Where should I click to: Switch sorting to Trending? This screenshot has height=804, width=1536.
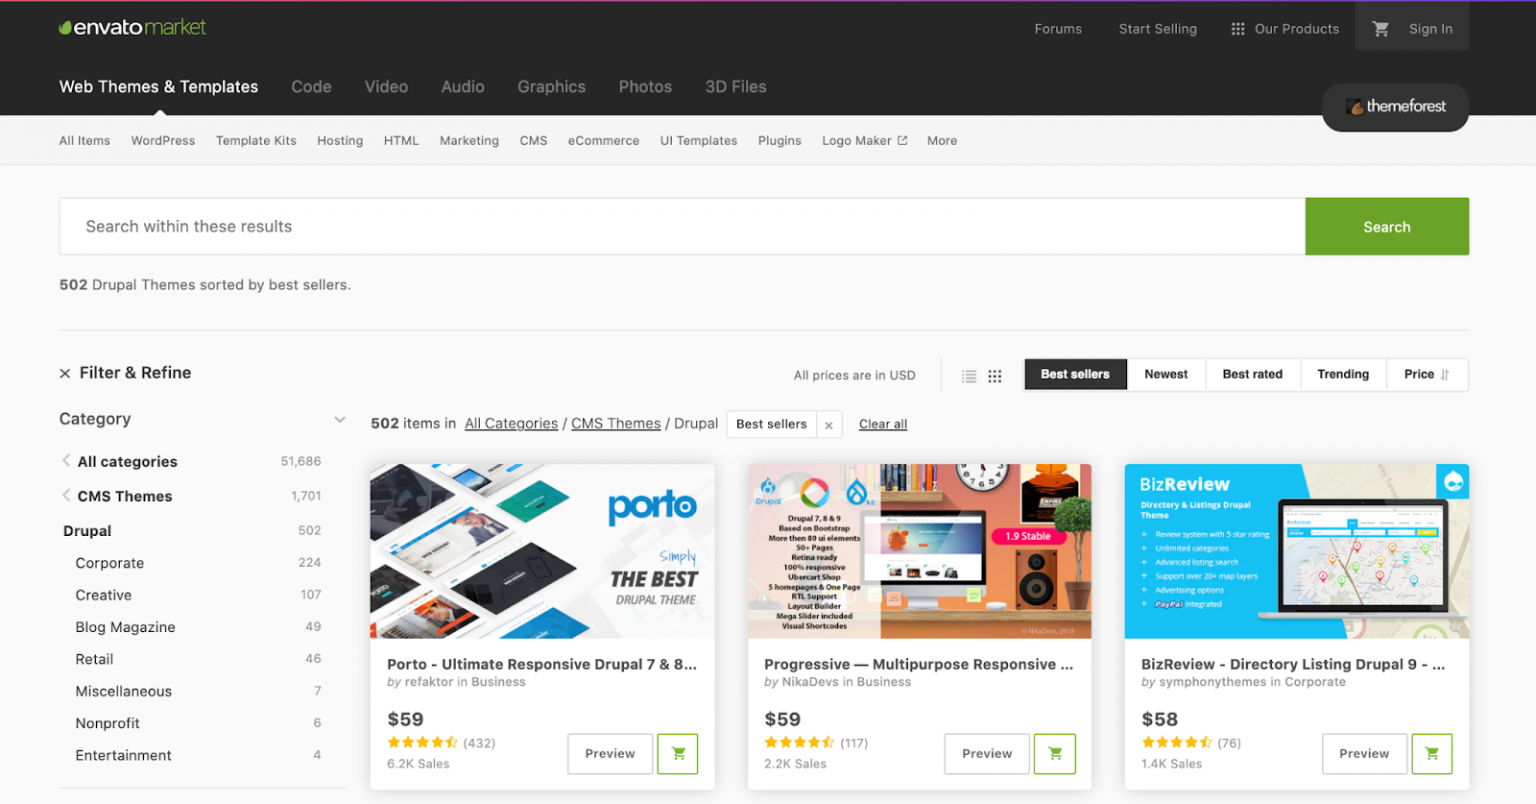point(1343,374)
